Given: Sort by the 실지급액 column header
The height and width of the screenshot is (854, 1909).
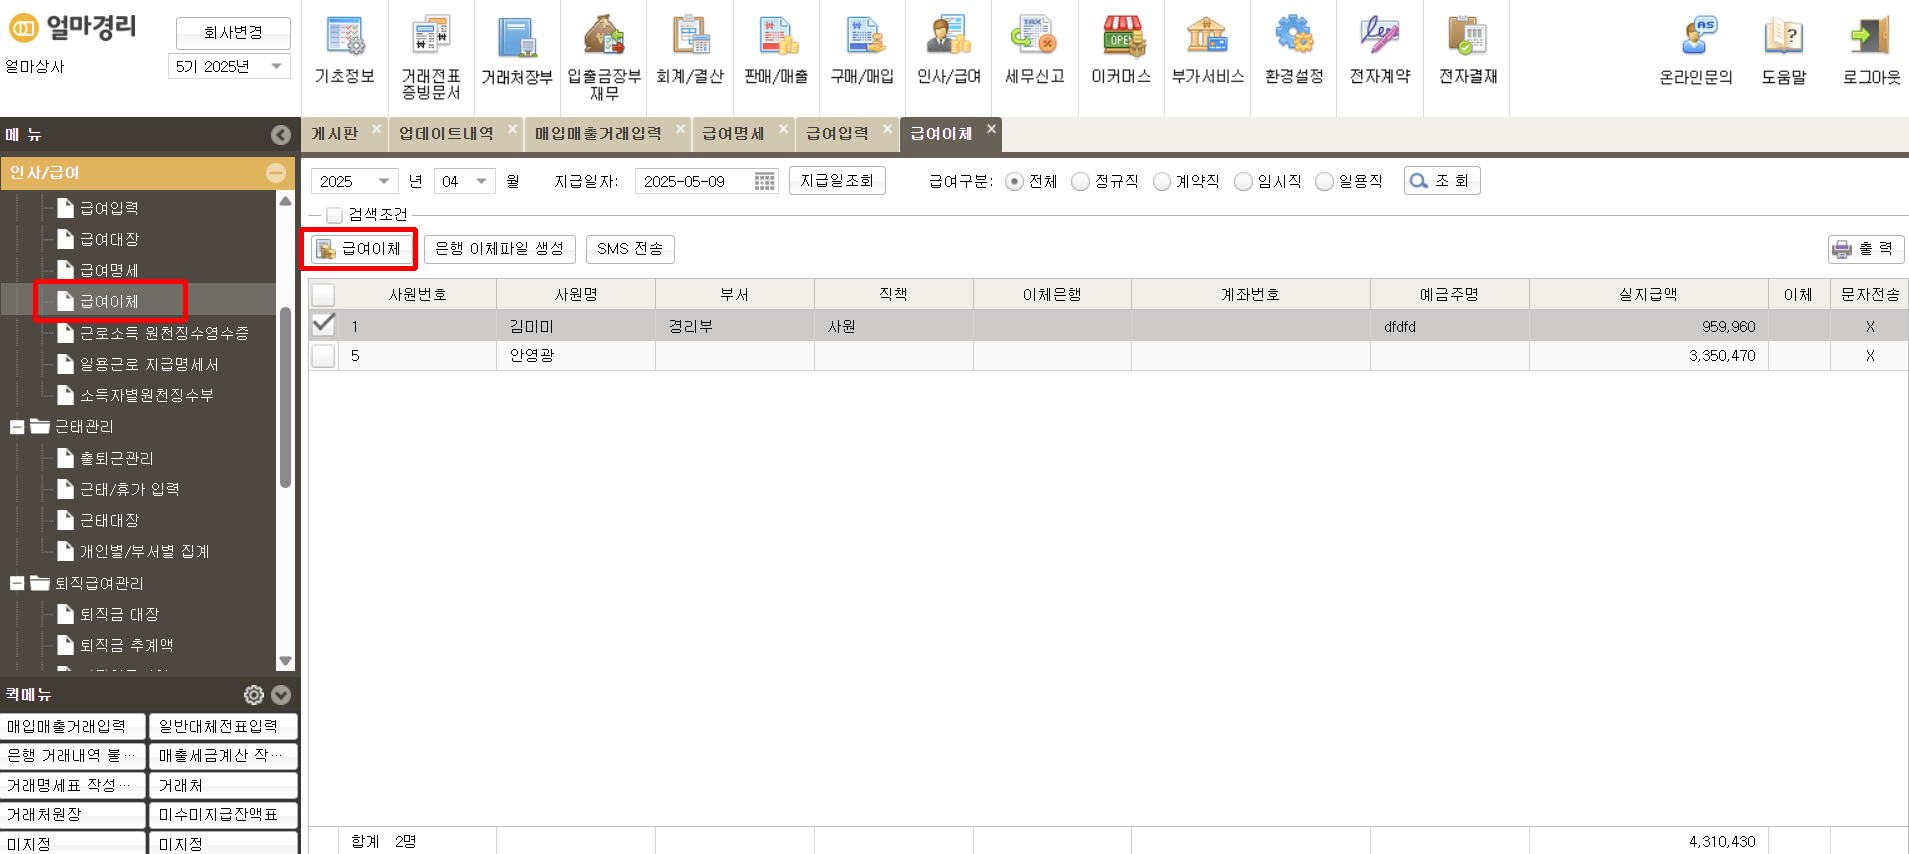Looking at the screenshot, I should coord(1648,294).
